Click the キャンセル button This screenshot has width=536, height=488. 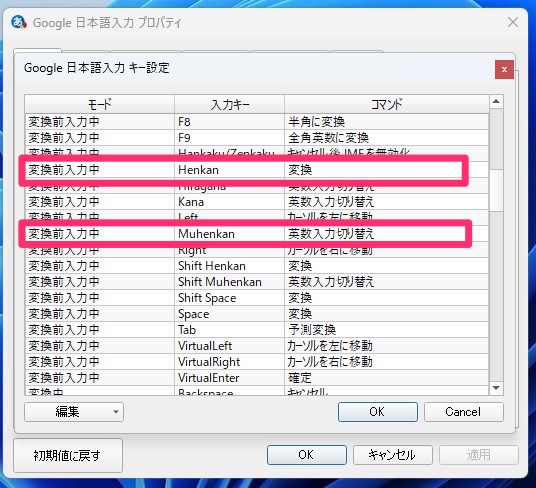click(x=392, y=455)
